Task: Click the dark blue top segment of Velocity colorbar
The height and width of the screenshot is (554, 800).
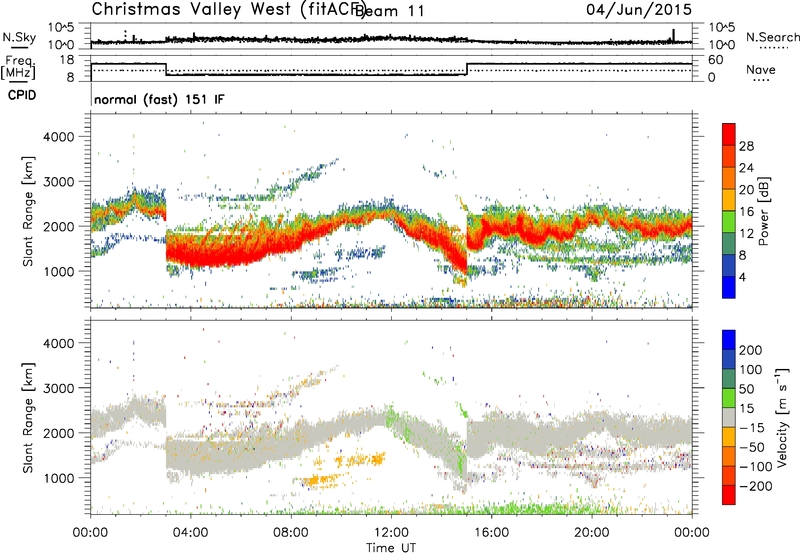Action: pos(729,340)
